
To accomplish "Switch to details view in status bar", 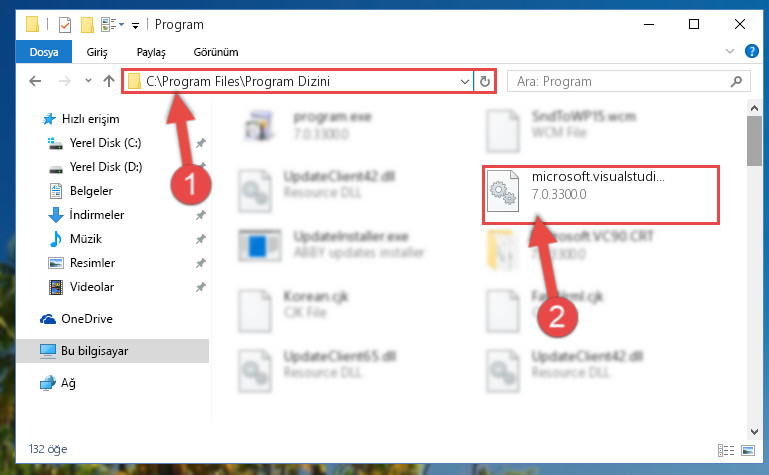I will point(726,450).
